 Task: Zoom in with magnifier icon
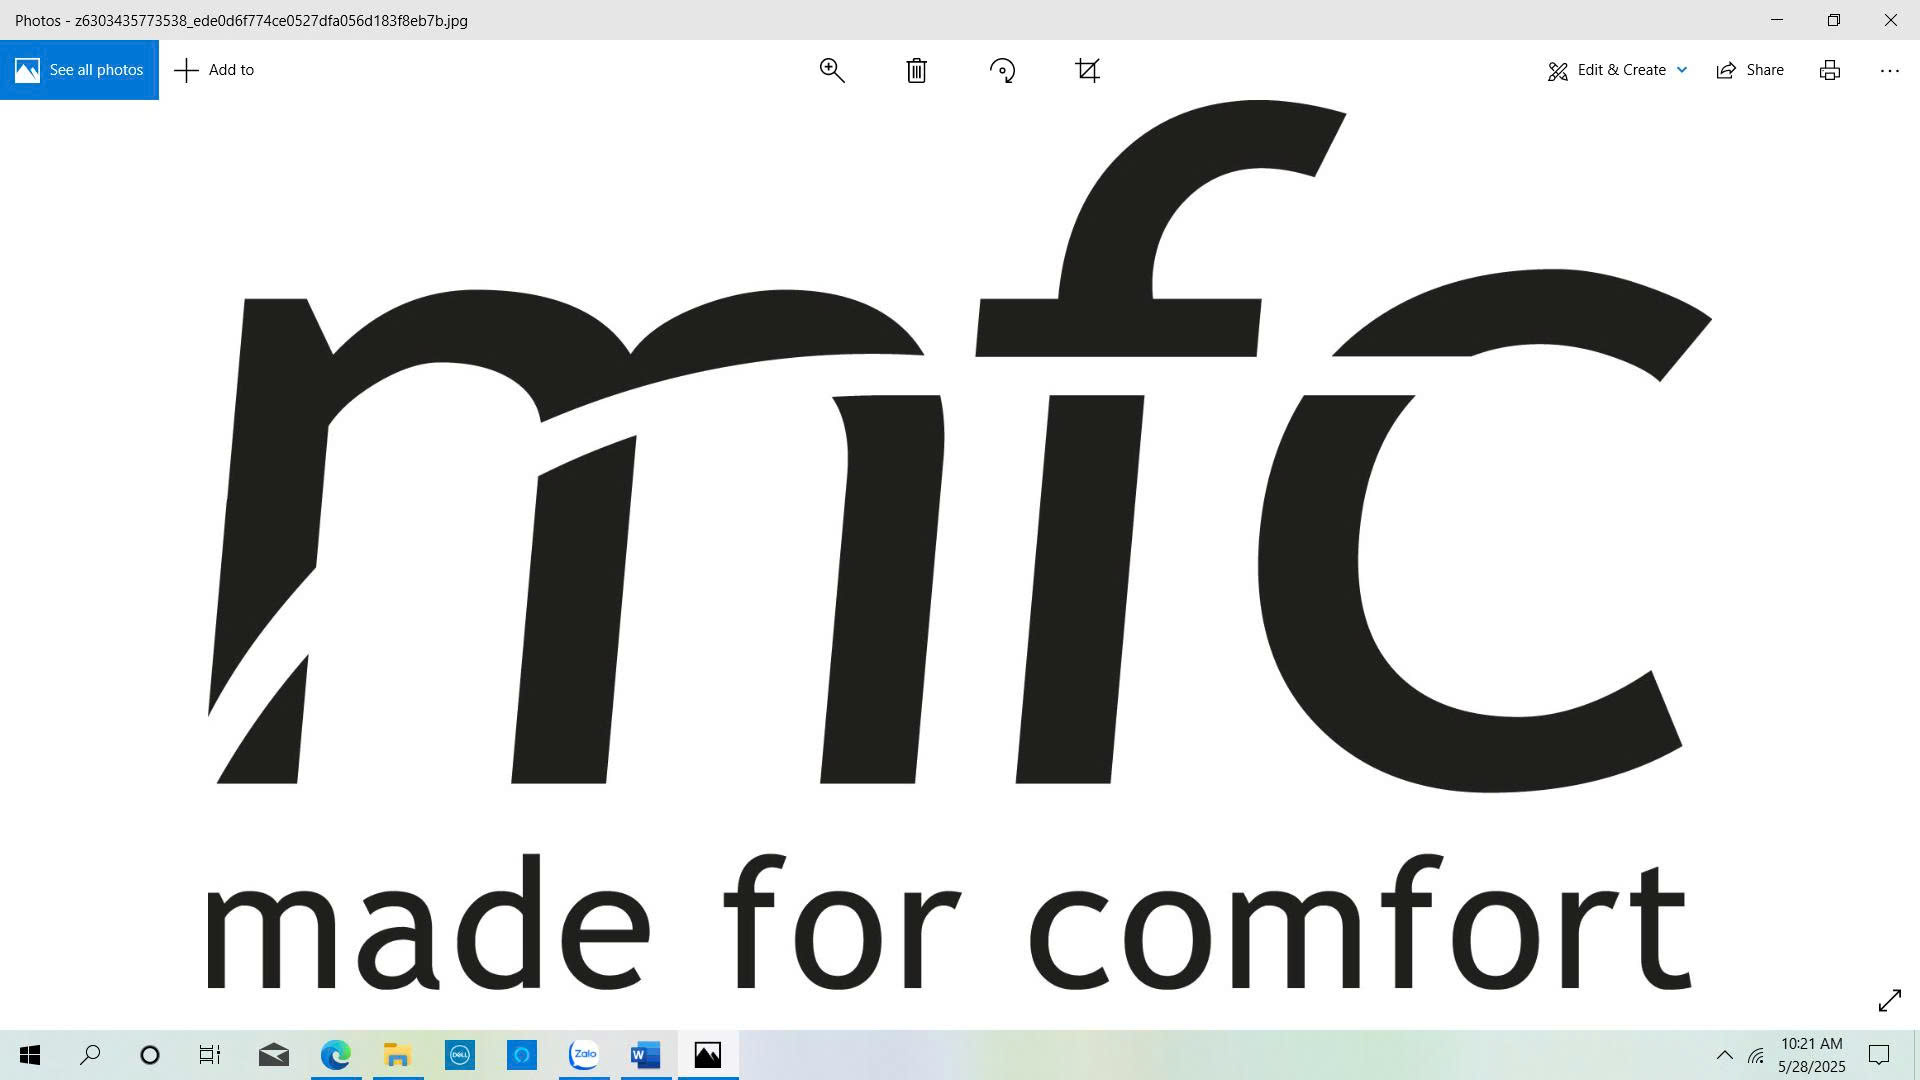click(x=832, y=70)
